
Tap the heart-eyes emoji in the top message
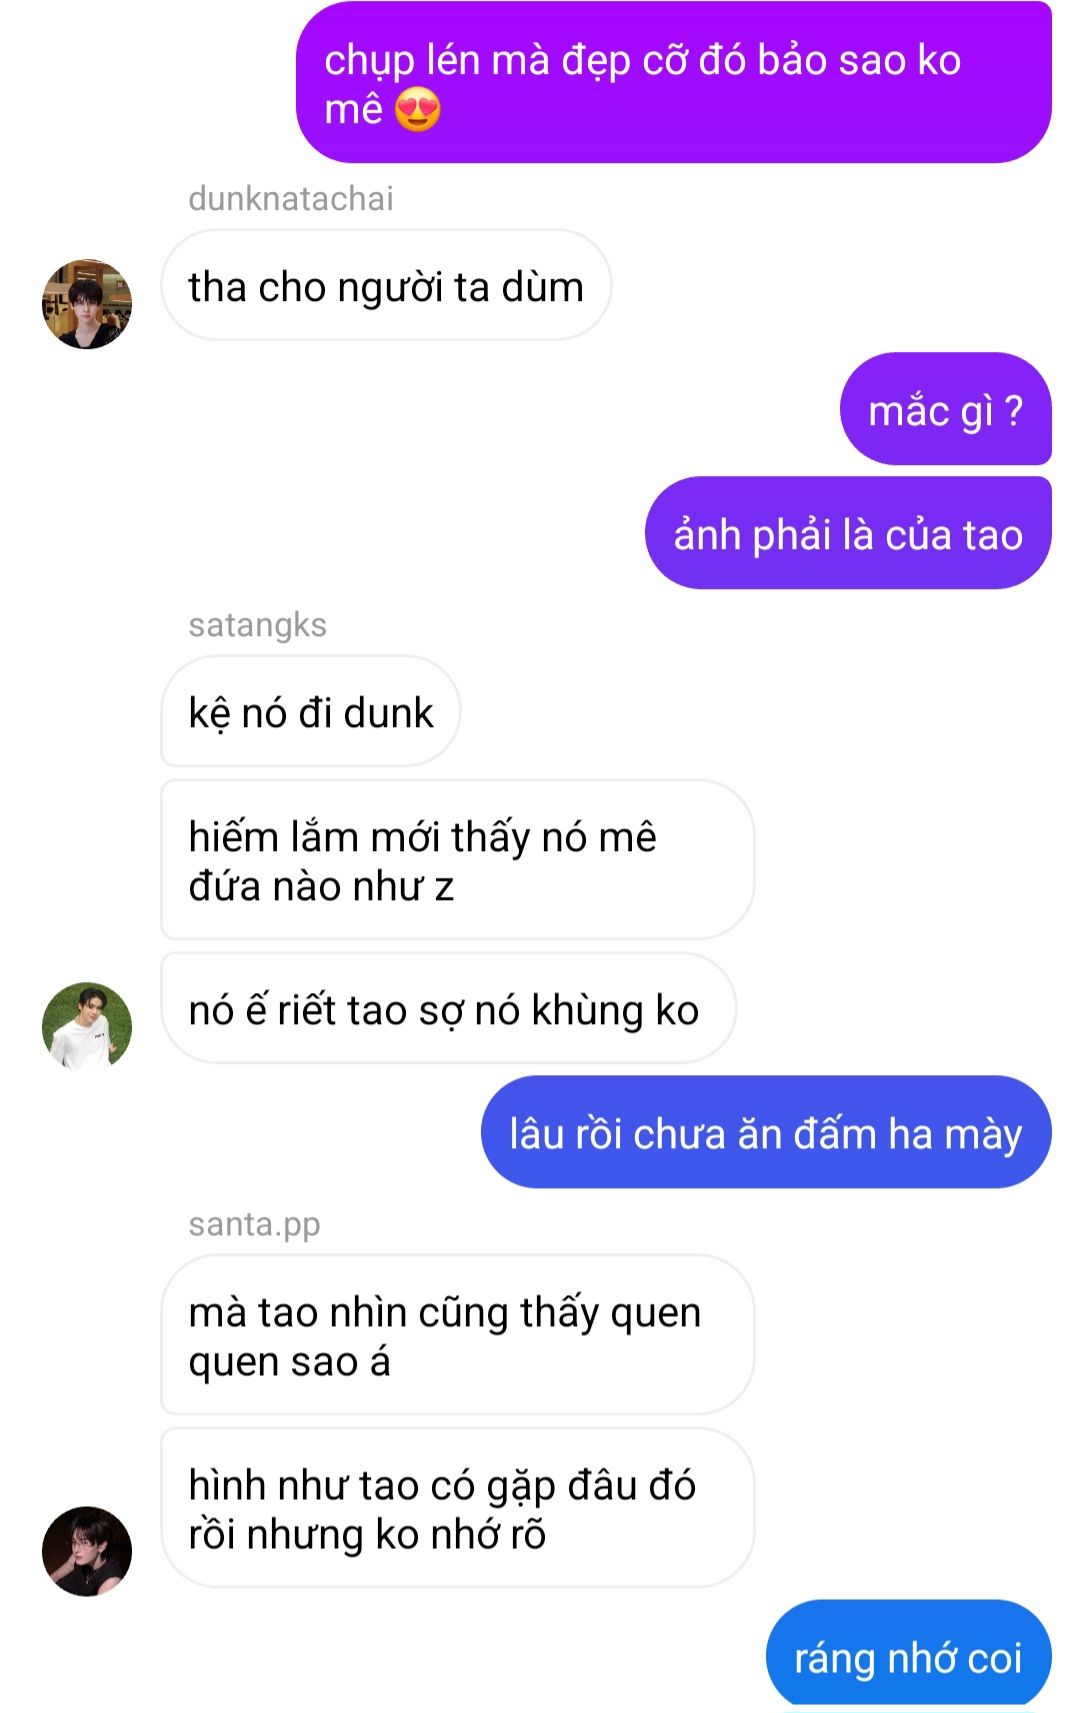tap(418, 109)
